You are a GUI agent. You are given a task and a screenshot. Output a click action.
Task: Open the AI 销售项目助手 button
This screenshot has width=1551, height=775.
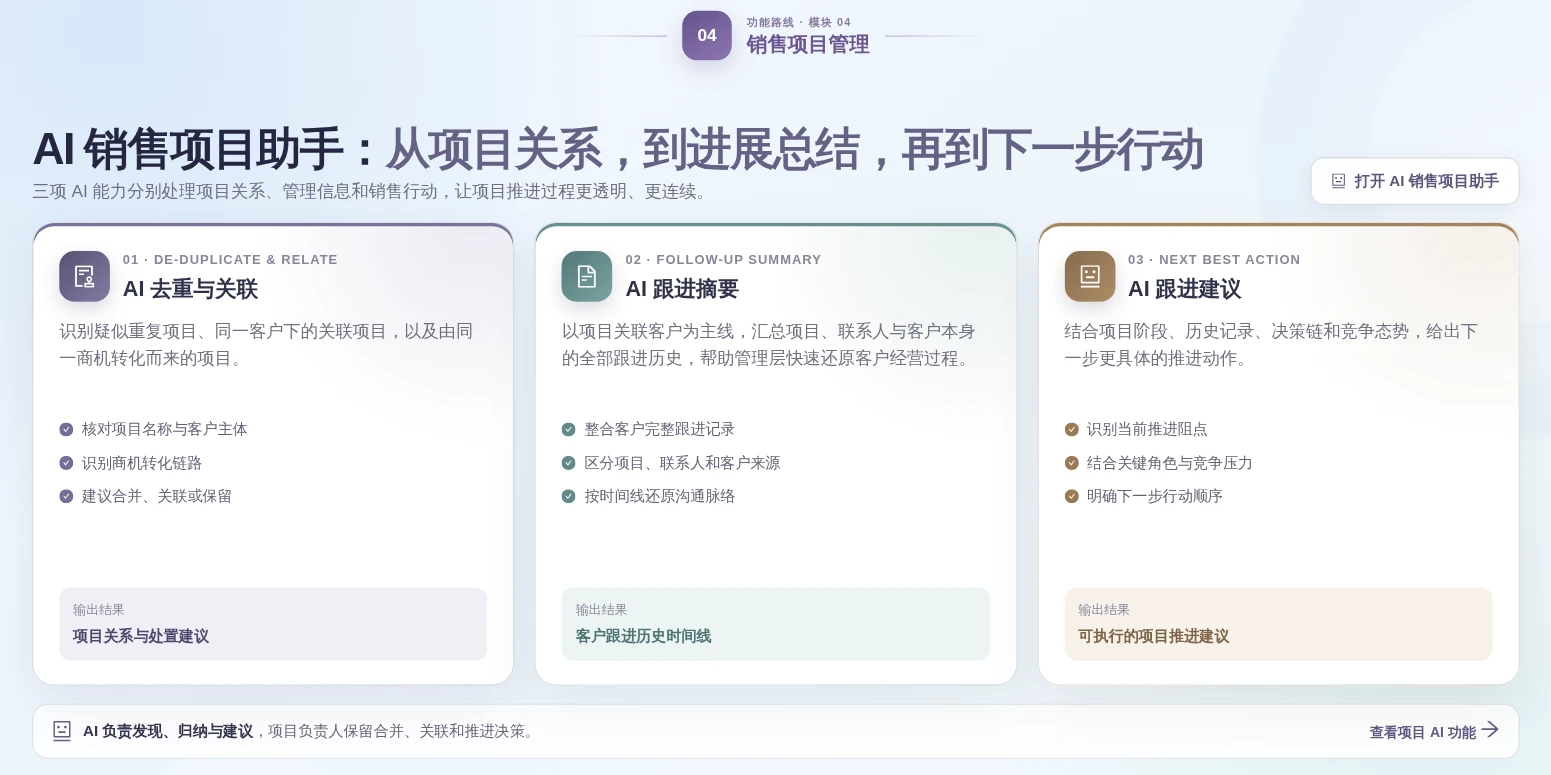coord(1415,181)
